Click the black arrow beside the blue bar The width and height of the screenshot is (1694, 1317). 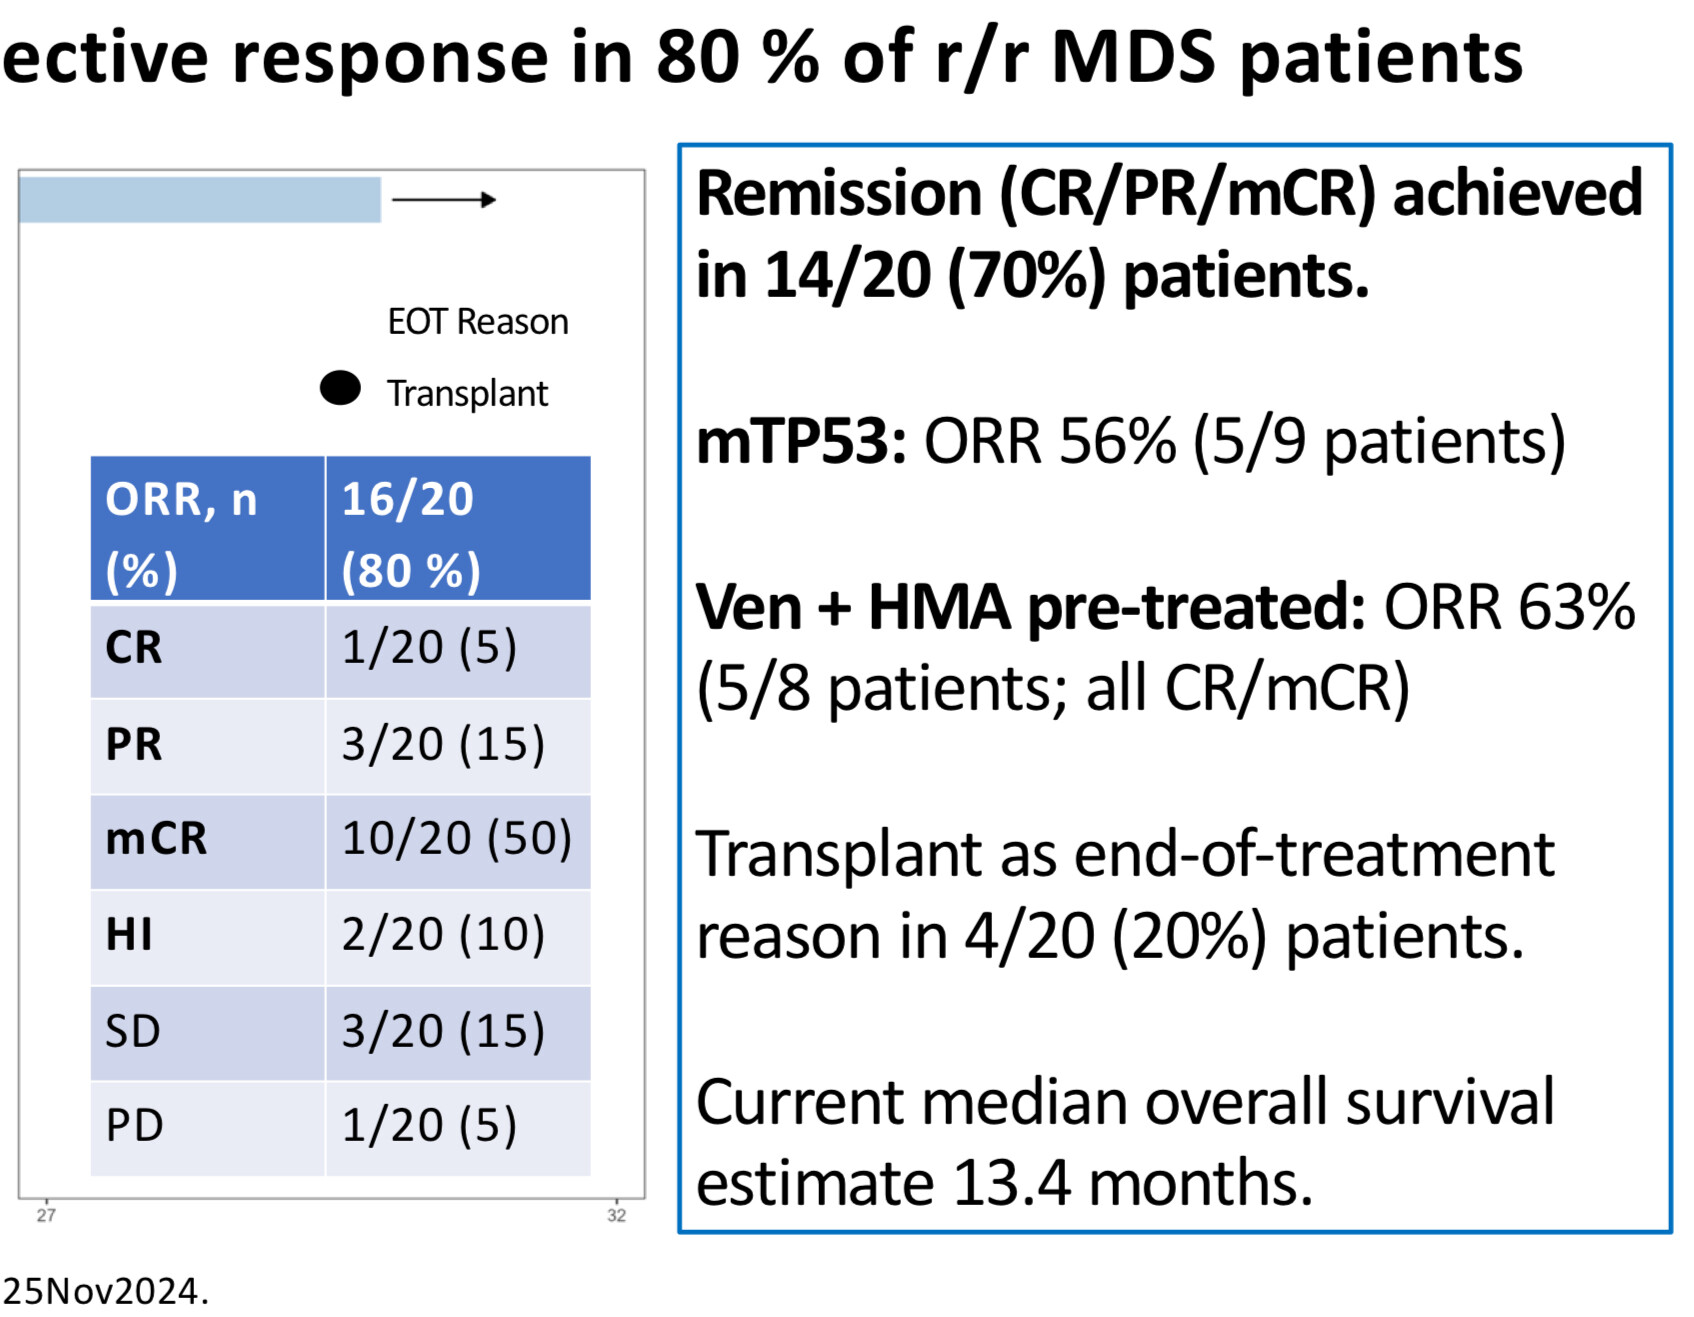[444, 200]
